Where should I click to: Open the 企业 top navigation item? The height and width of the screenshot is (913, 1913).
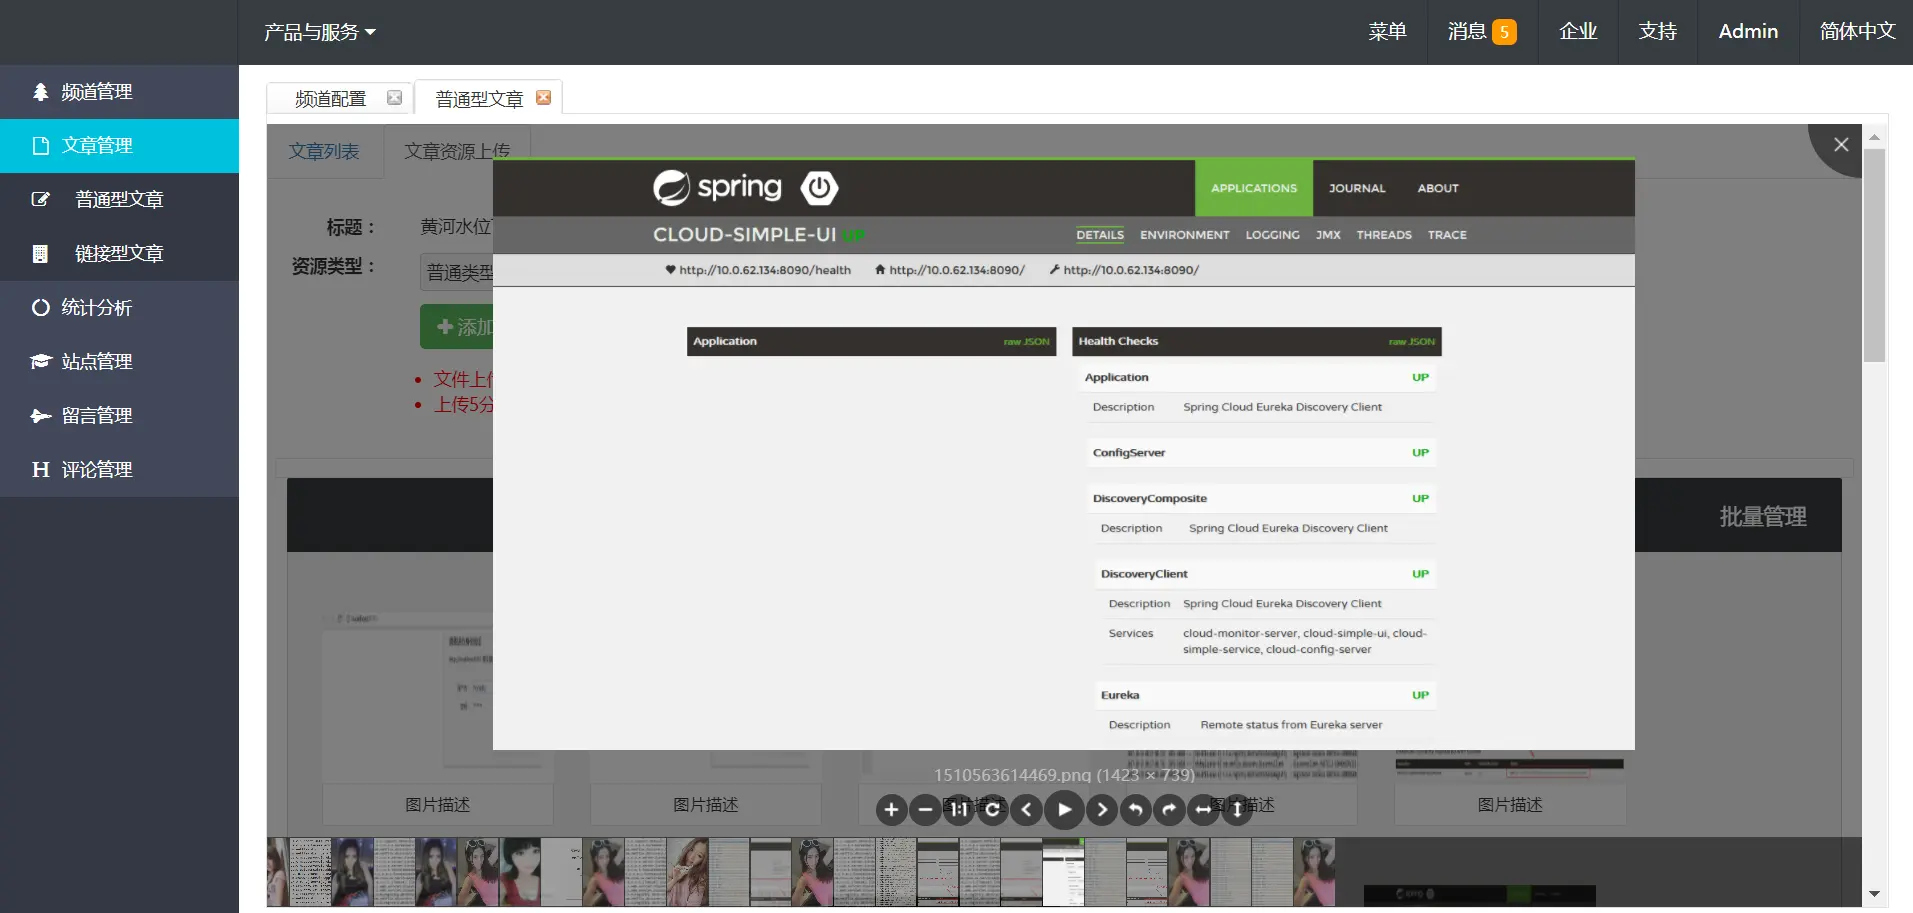point(1578,32)
